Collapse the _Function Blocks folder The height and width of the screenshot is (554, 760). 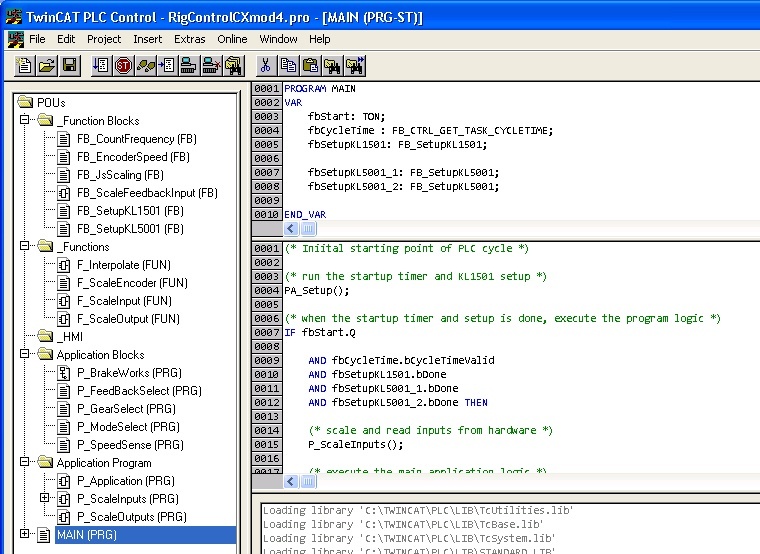pyautogui.click(x=24, y=119)
